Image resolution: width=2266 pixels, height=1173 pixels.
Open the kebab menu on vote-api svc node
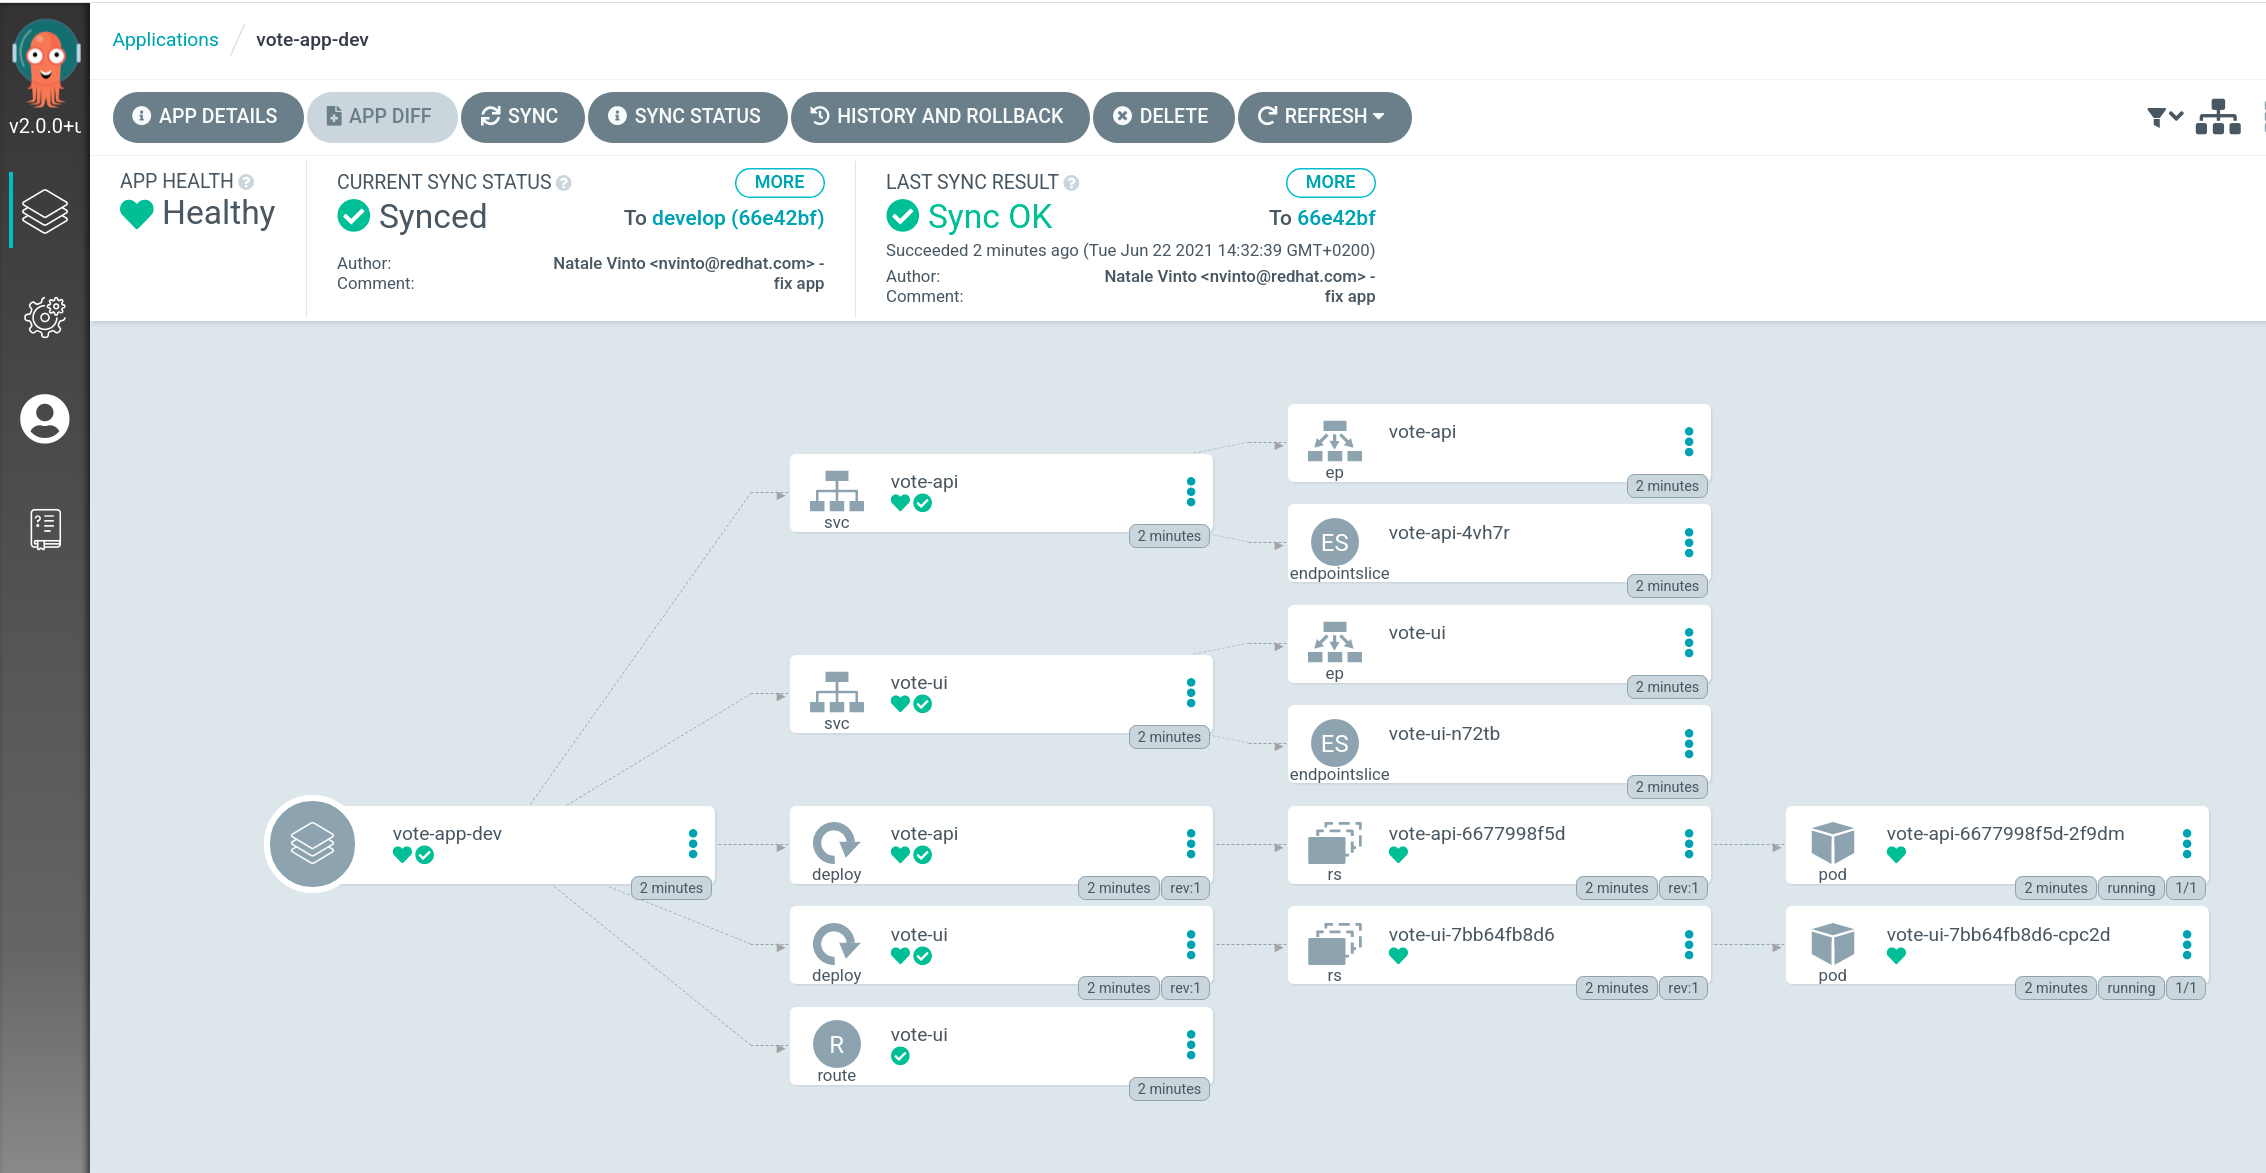coord(1190,491)
